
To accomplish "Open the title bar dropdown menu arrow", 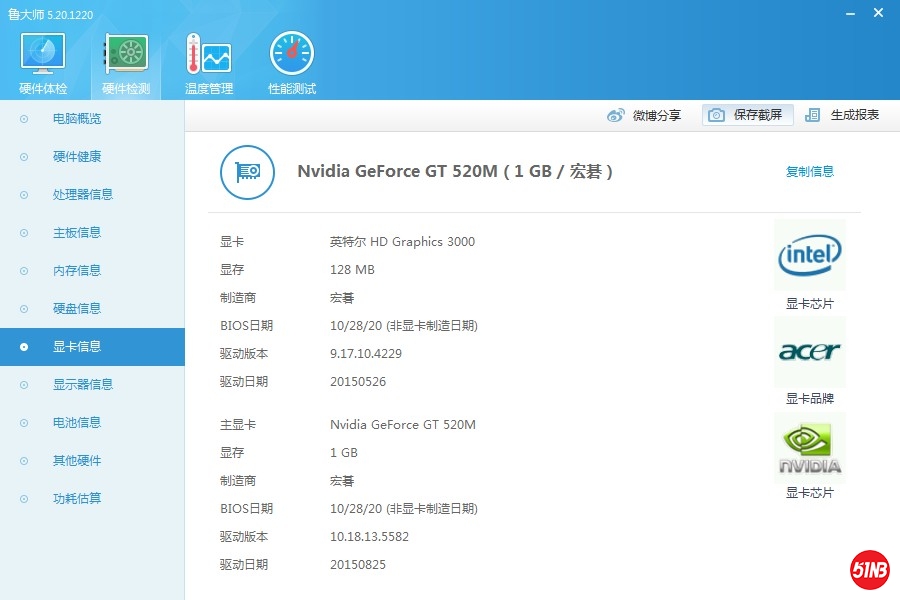I will coord(822,13).
